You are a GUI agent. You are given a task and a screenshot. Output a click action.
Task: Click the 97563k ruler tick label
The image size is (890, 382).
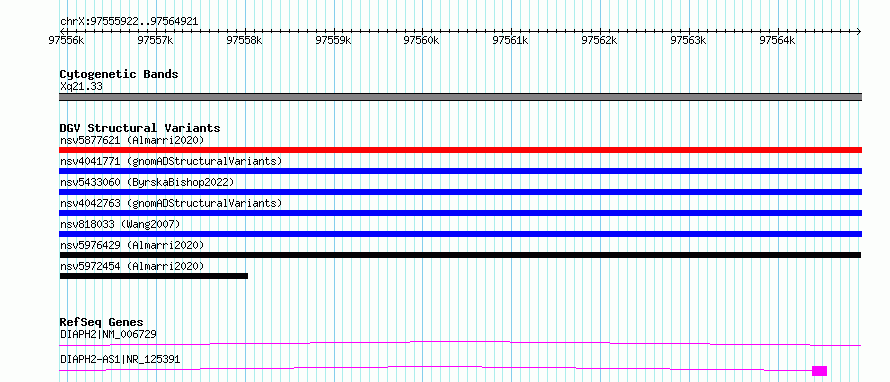click(689, 40)
